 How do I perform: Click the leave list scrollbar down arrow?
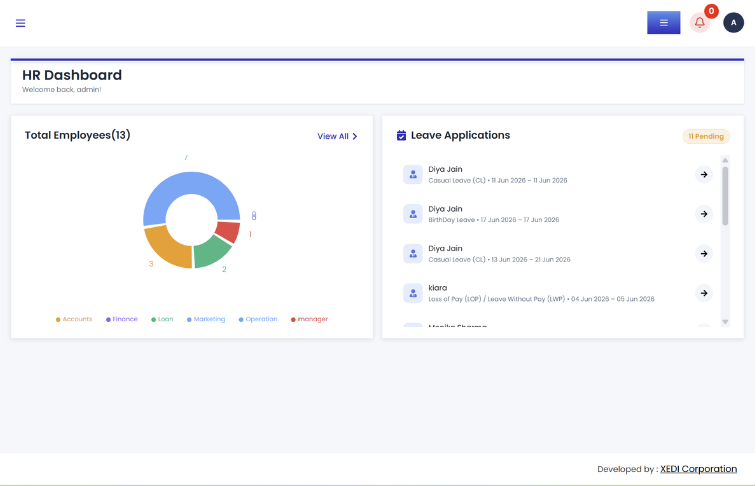click(725, 322)
